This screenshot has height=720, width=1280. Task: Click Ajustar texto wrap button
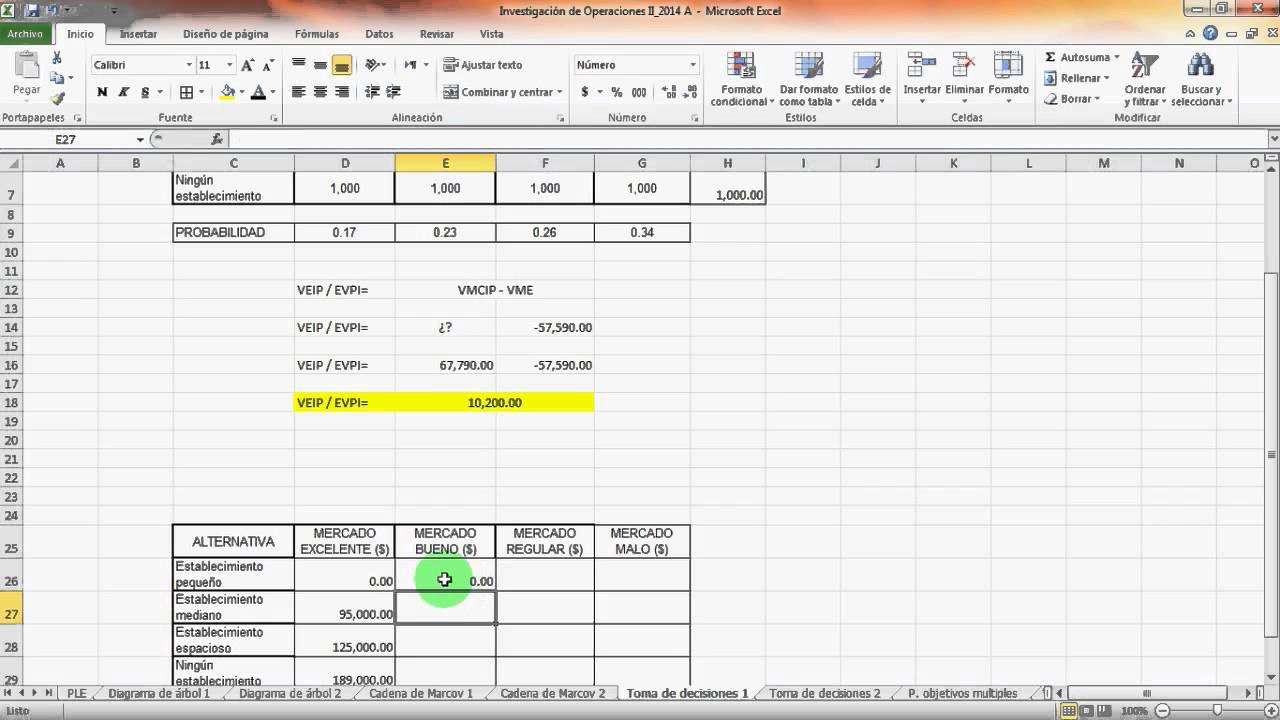pos(483,65)
